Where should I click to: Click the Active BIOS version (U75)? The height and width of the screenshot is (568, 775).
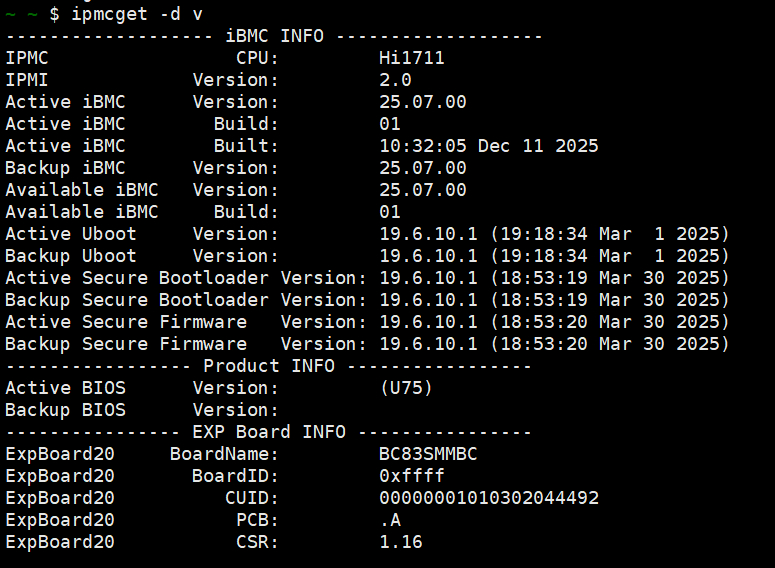406,388
